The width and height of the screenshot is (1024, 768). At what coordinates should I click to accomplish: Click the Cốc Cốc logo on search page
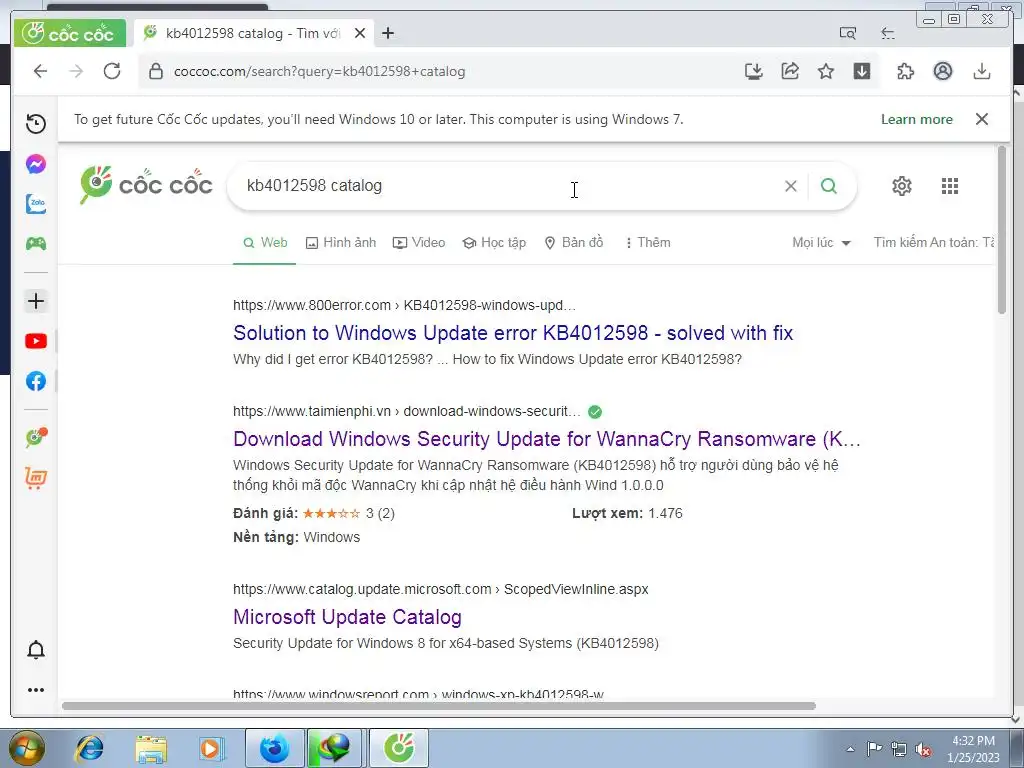point(146,185)
